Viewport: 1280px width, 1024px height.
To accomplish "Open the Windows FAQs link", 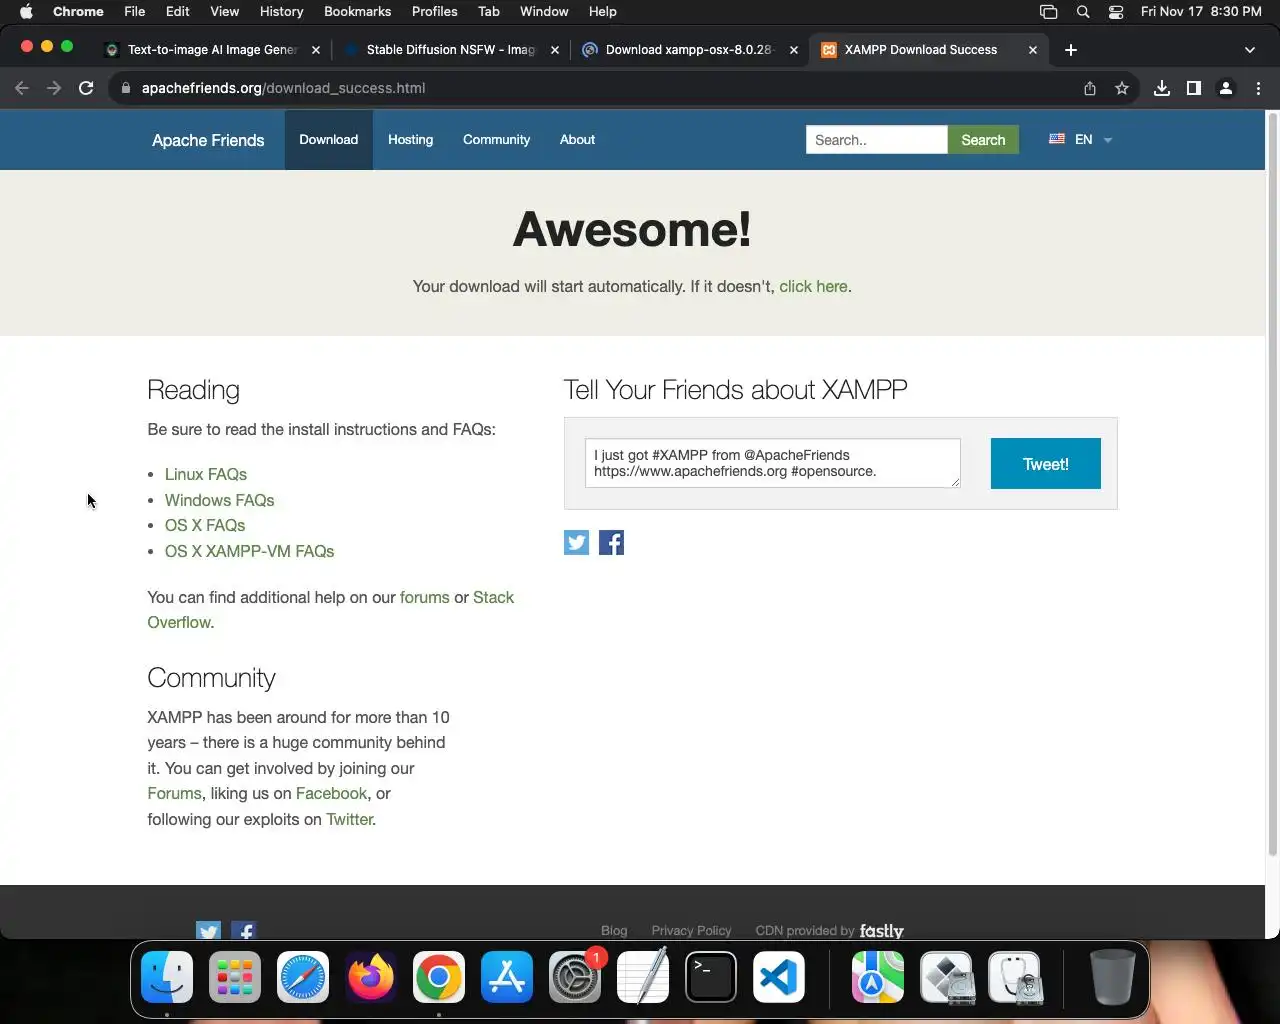I will pyautogui.click(x=219, y=500).
